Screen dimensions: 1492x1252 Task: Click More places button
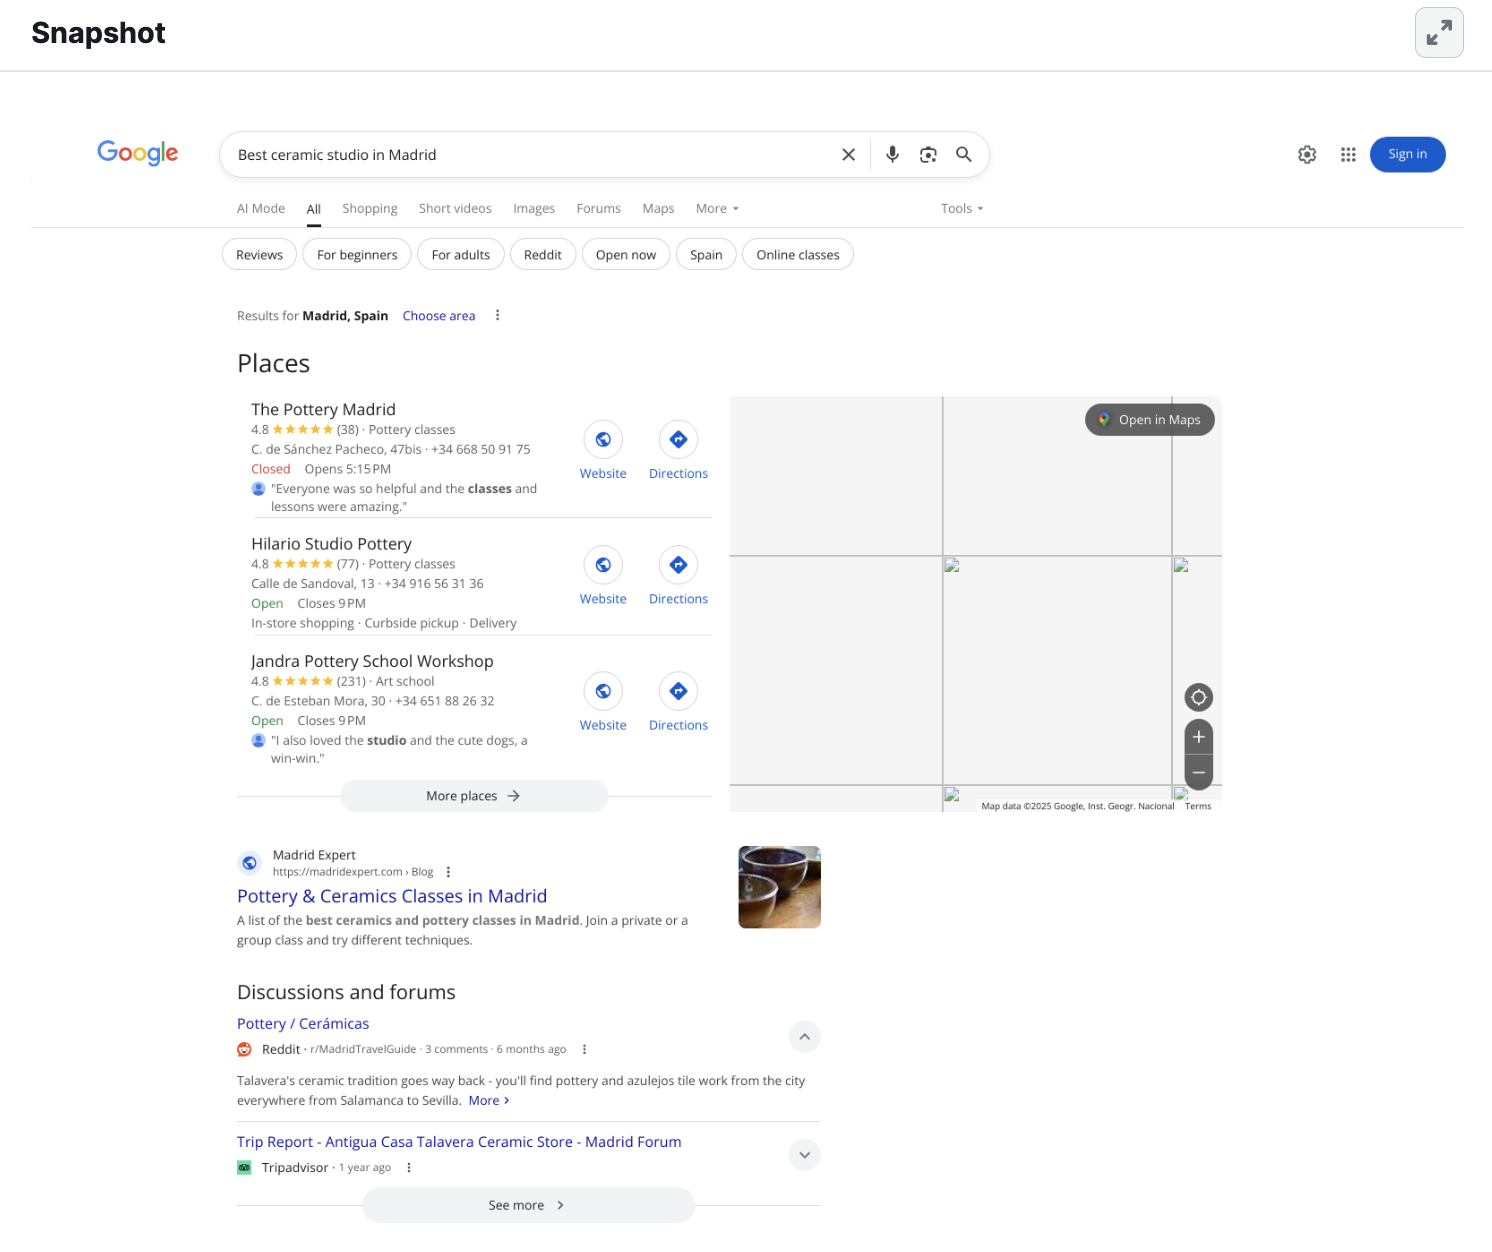tap(474, 796)
